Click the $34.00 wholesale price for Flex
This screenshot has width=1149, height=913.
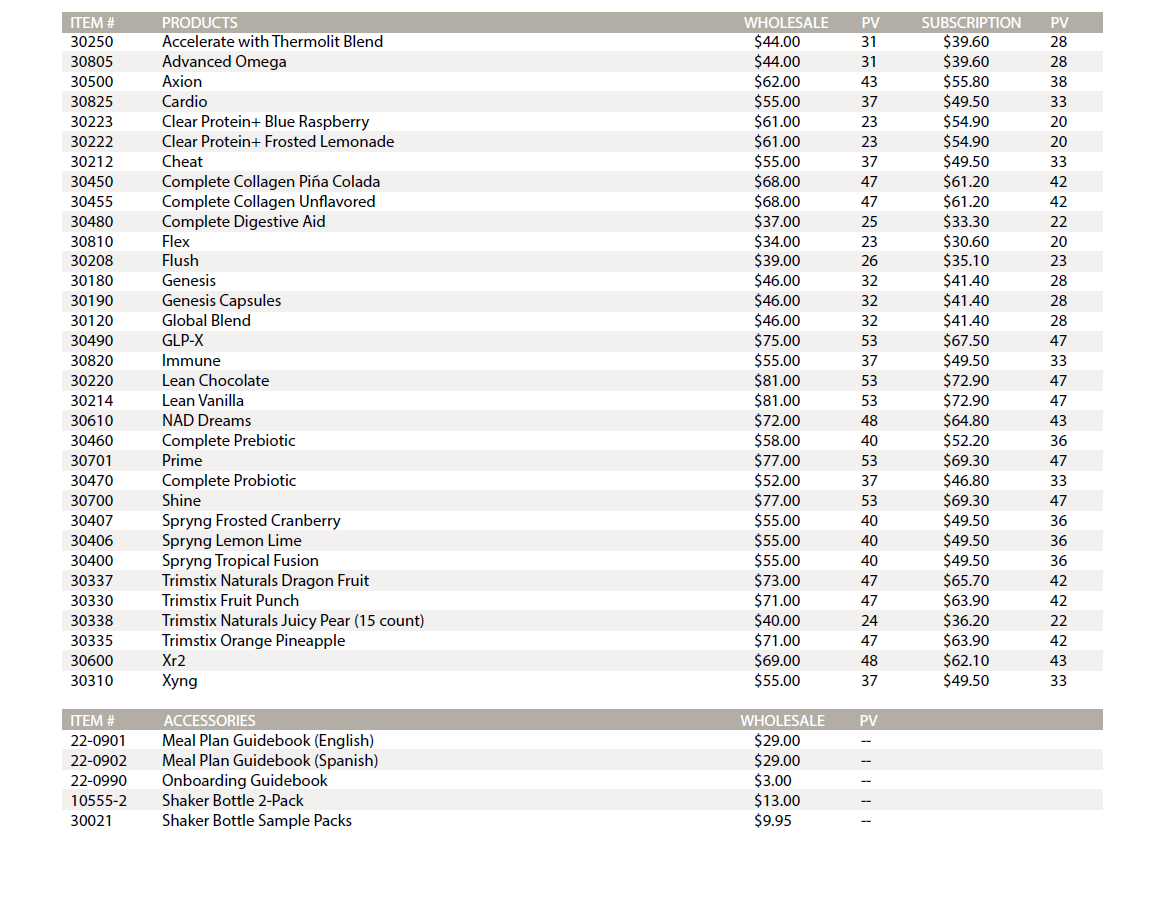tap(777, 241)
